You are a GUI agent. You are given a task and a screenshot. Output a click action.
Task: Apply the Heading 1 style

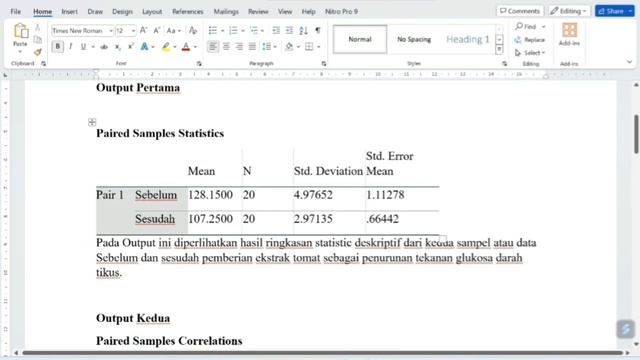click(468, 39)
